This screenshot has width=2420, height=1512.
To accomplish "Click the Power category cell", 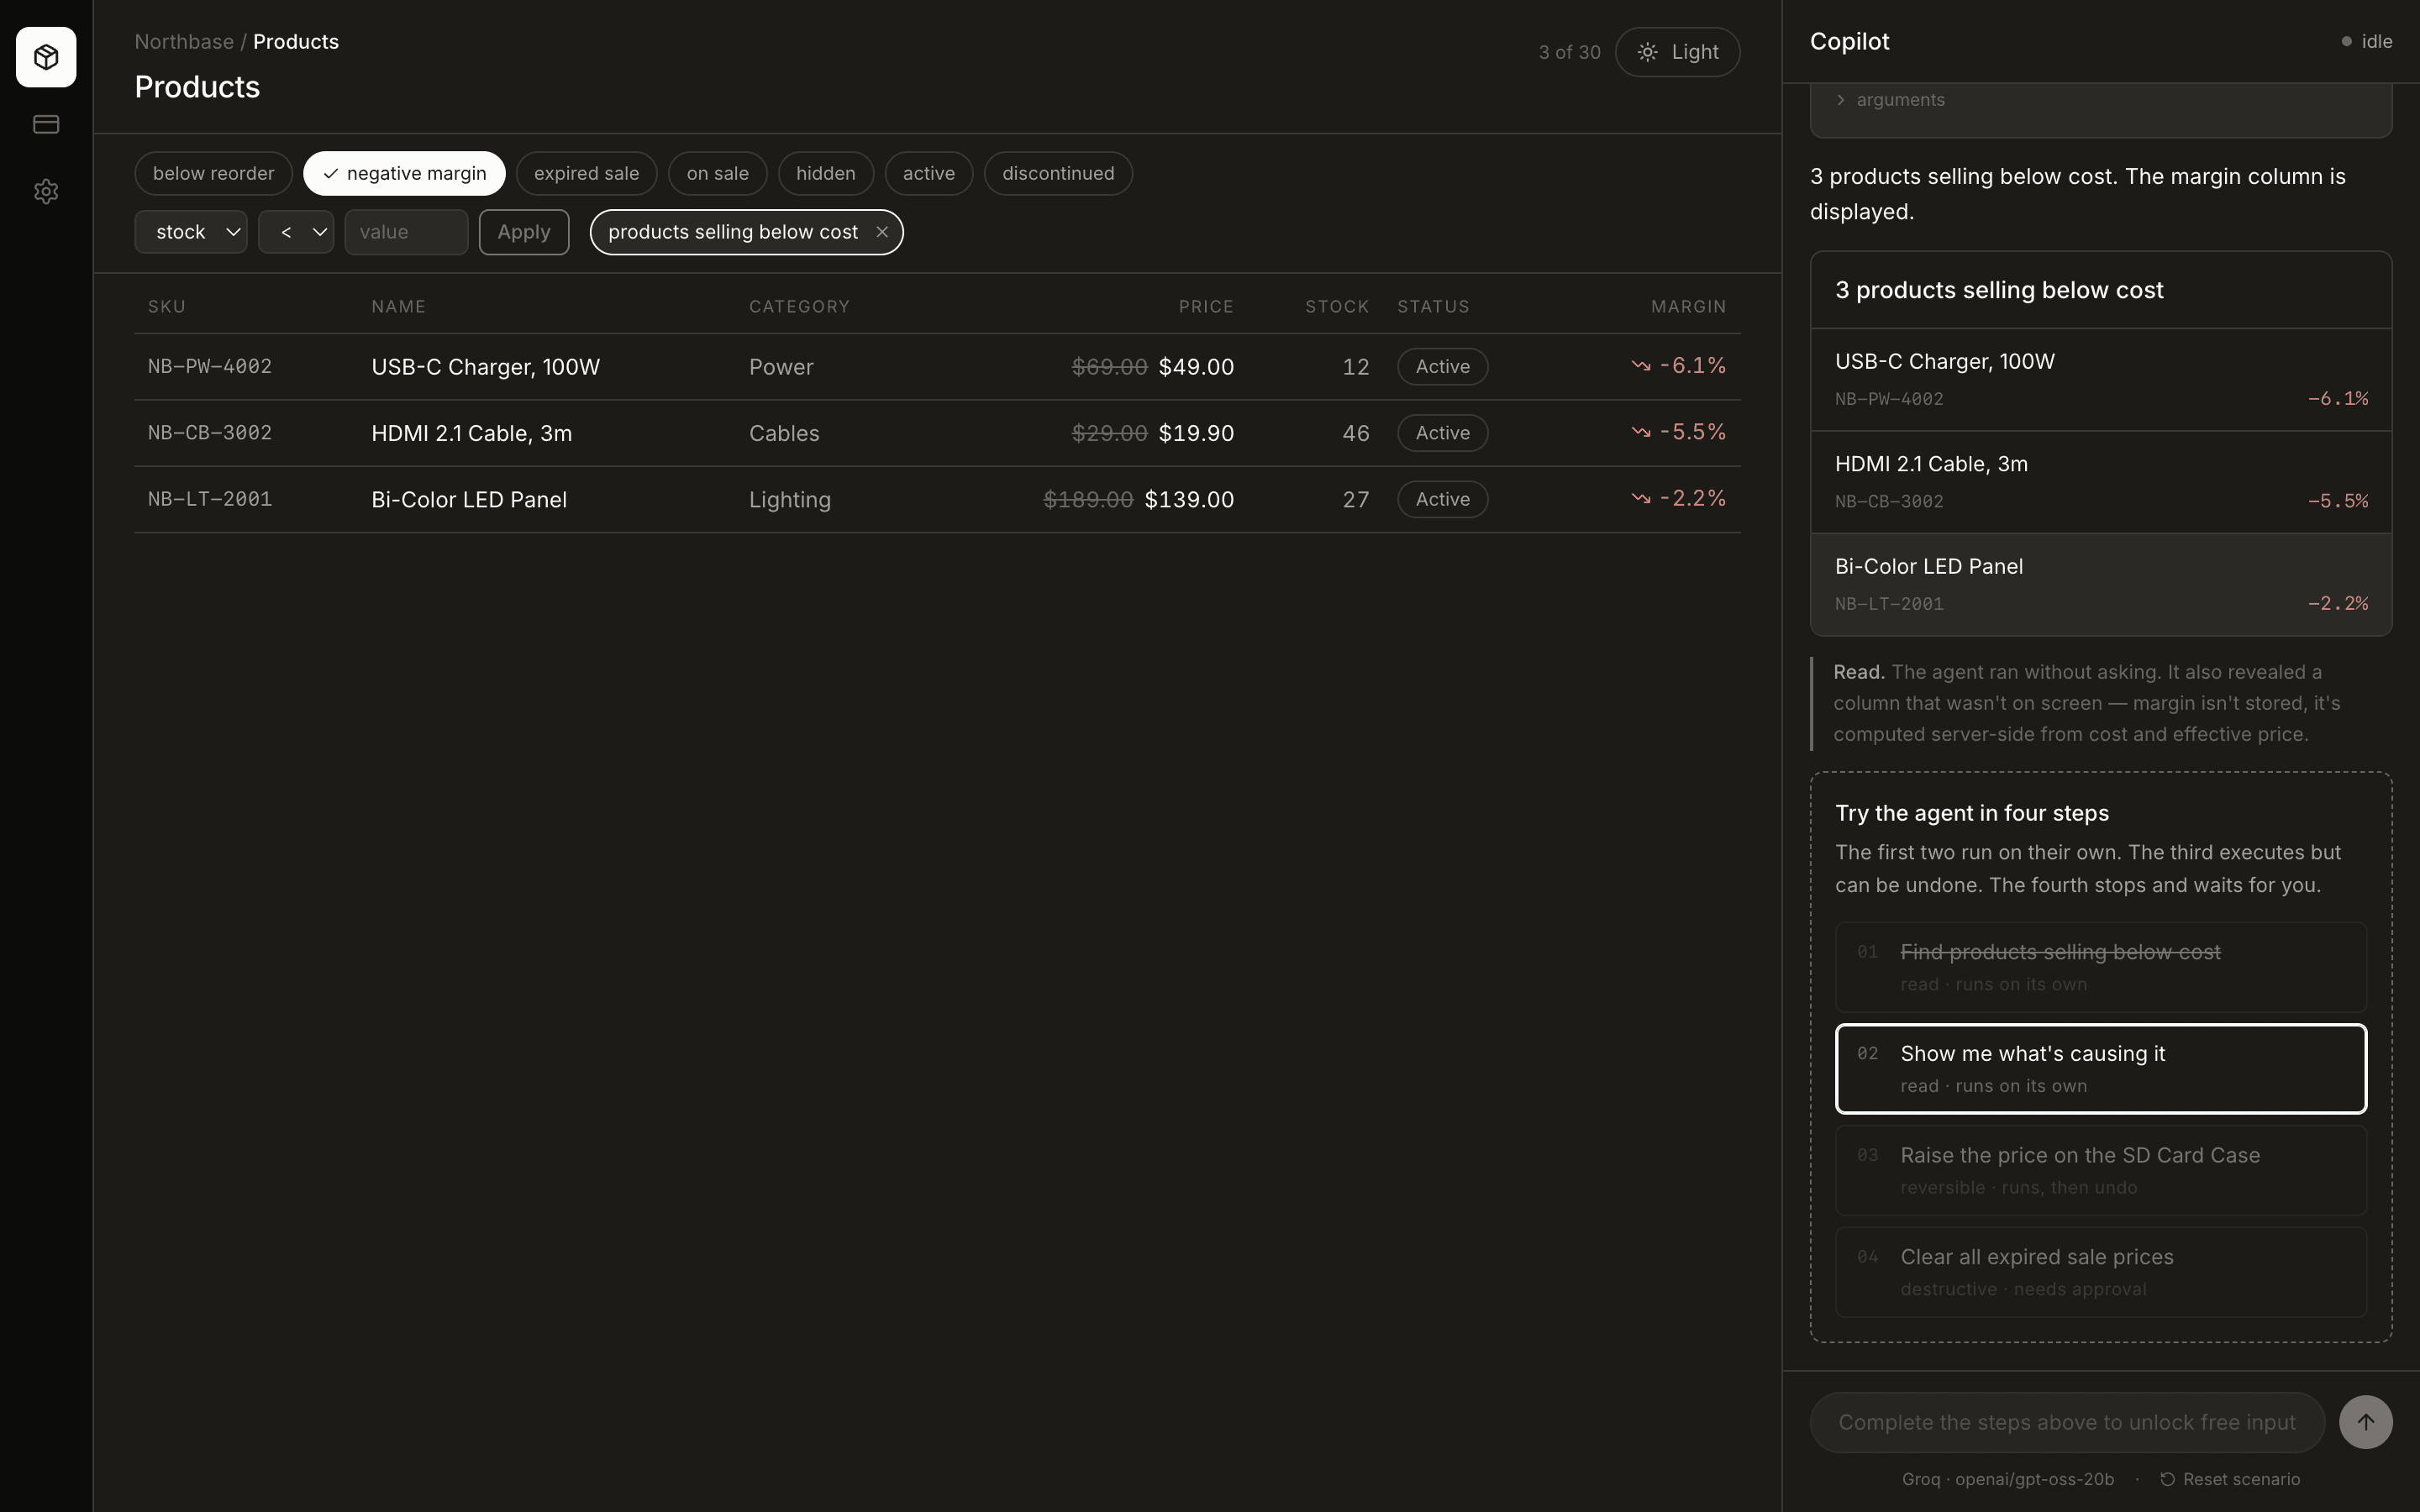I will (x=781, y=367).
